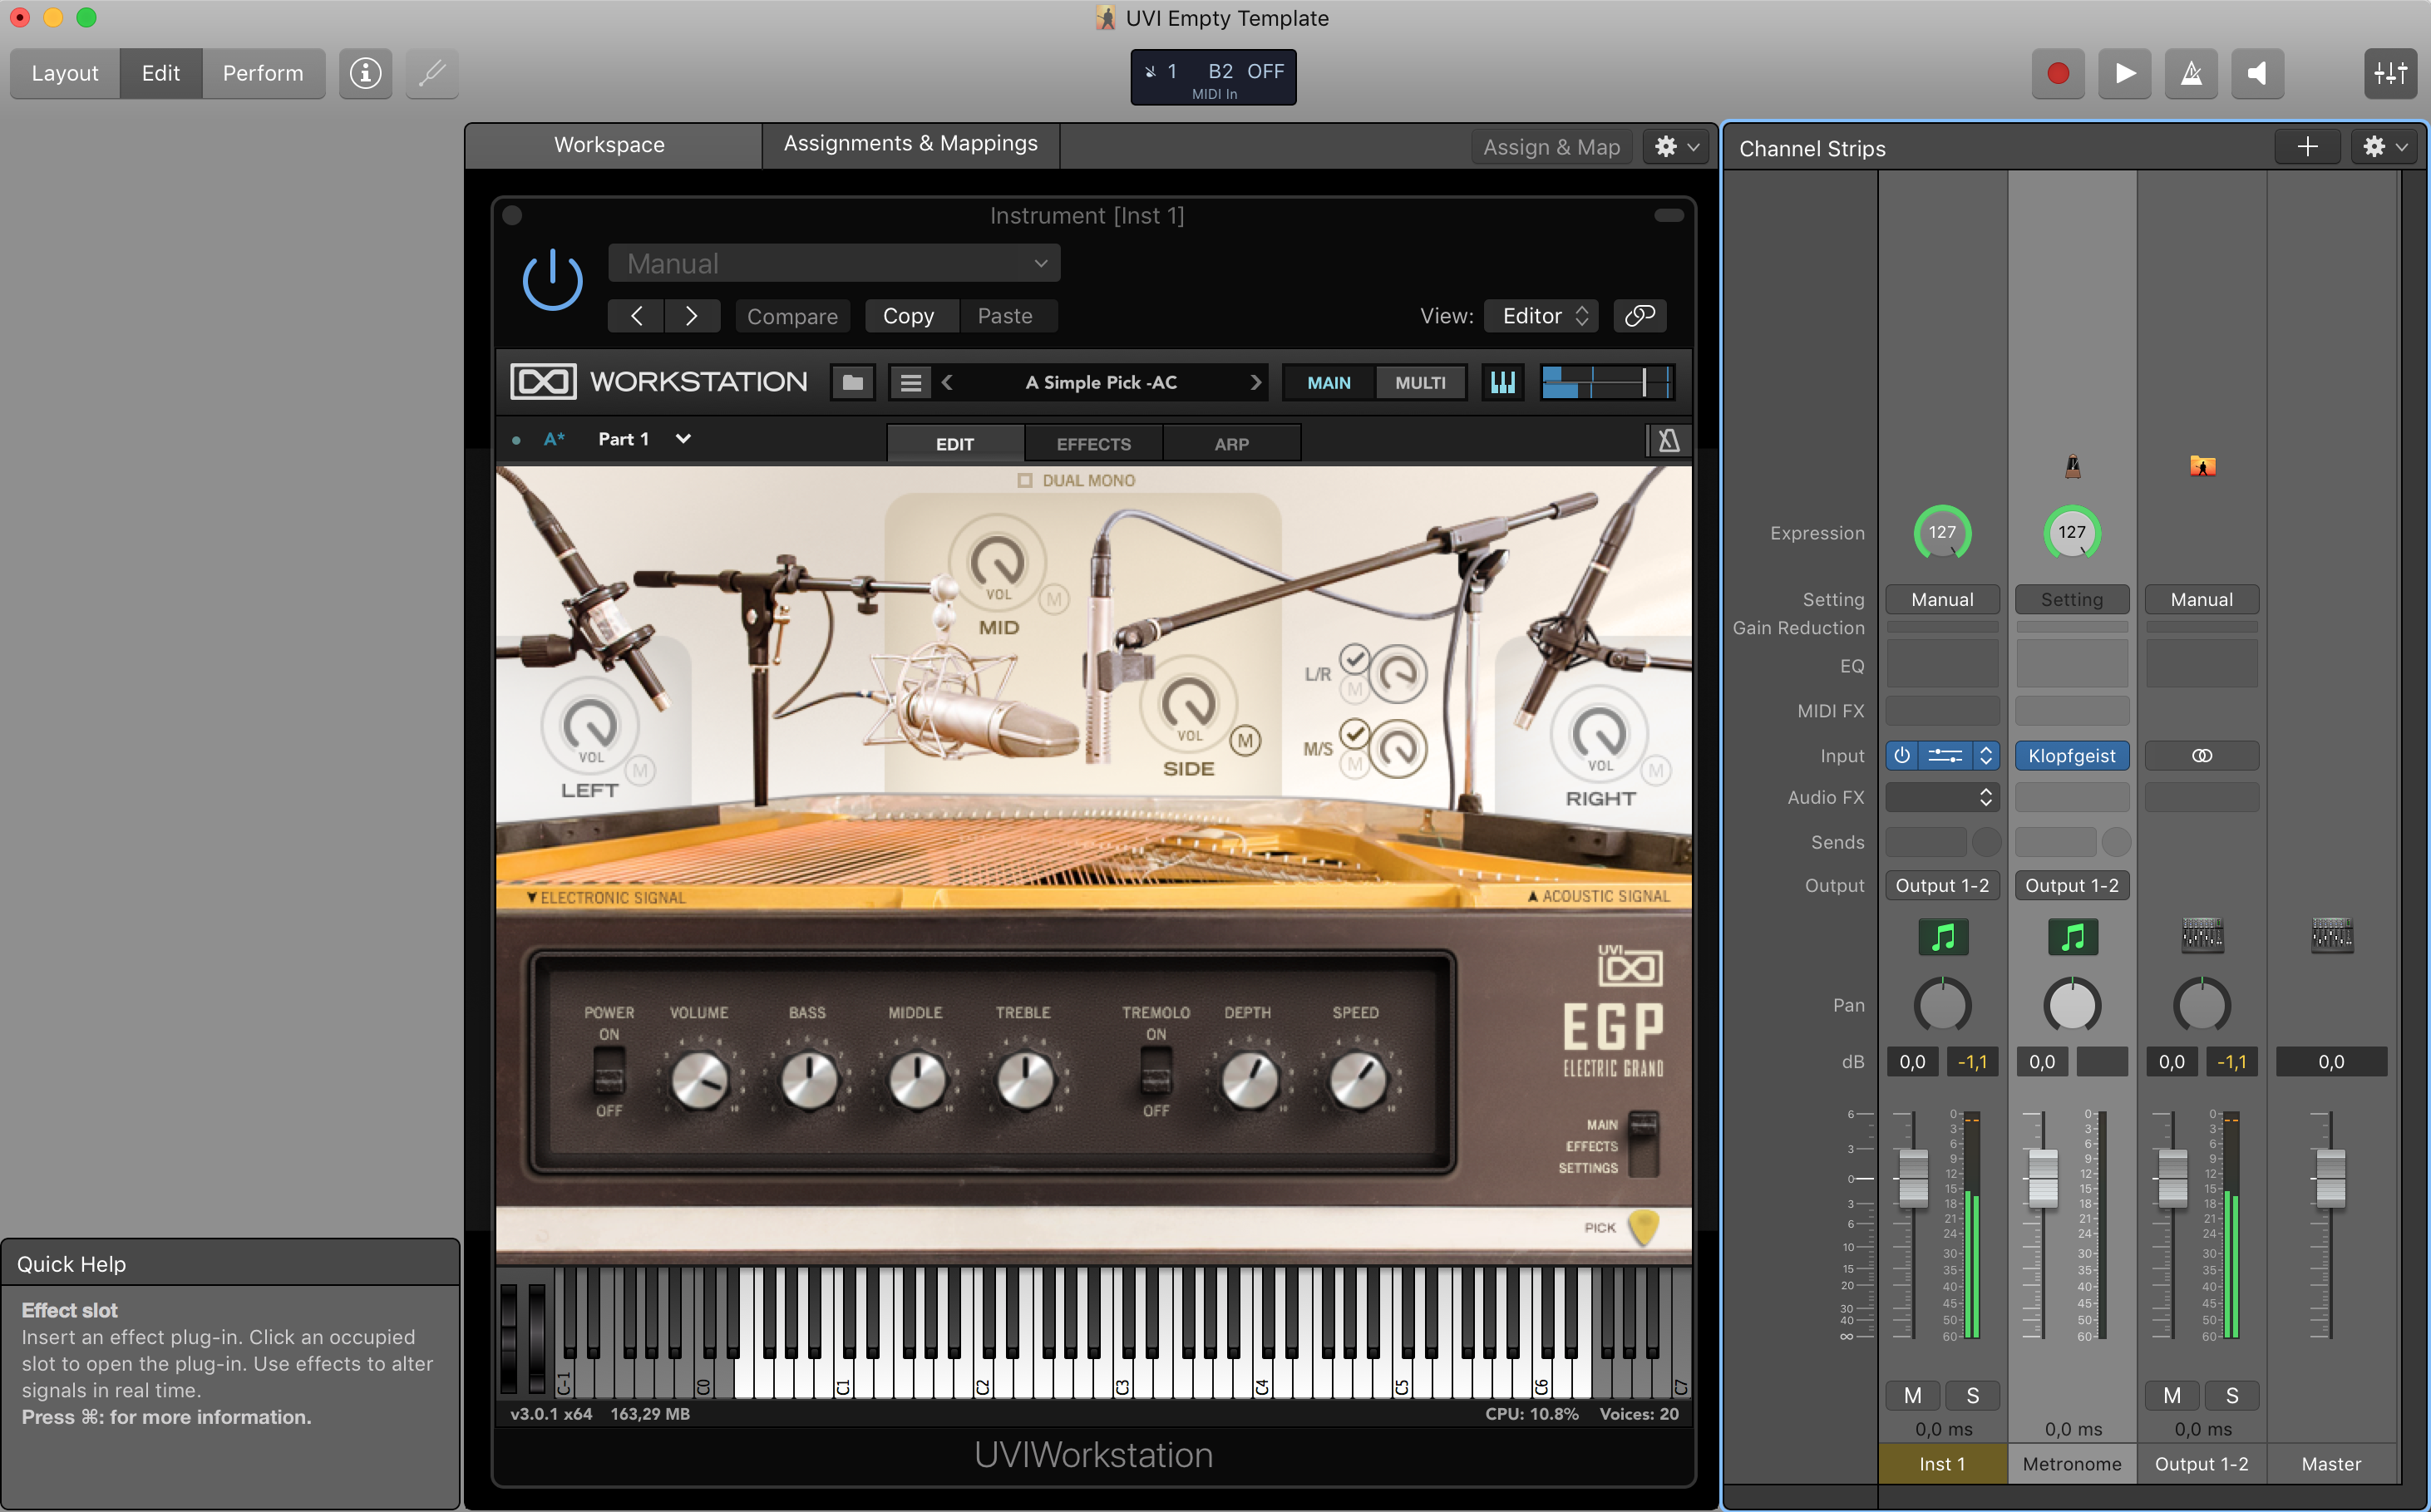Image resolution: width=2431 pixels, height=1512 pixels.
Task: Toggle the metronome icon in the toolbar
Action: tap(2191, 73)
